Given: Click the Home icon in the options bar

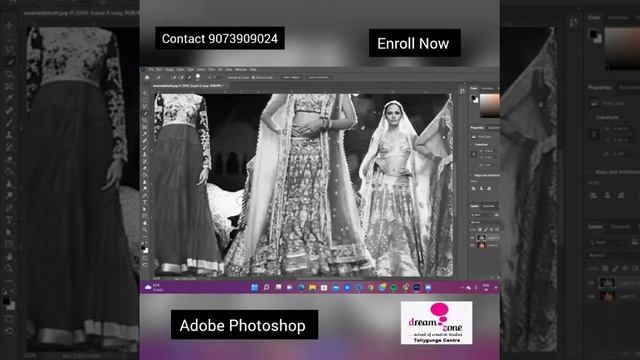Looking at the screenshot, I should 147,78.
